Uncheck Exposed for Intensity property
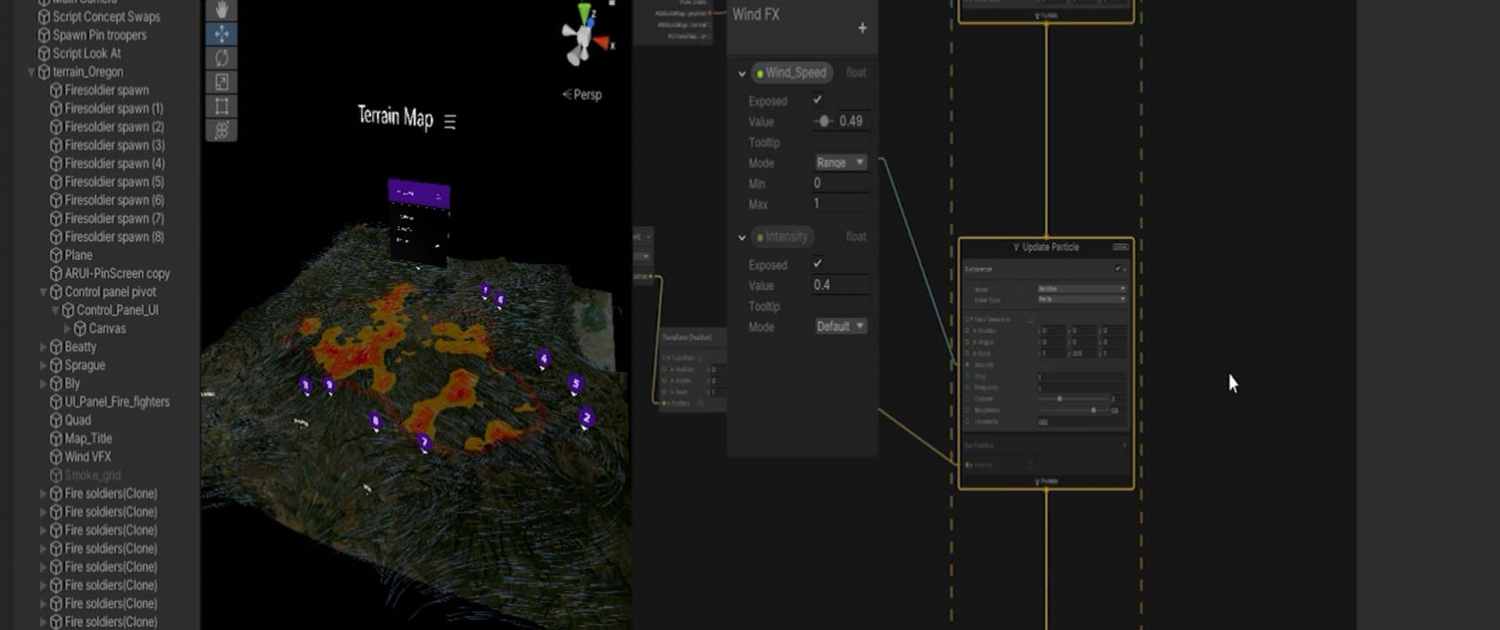Screen dimensions: 1500x630 (817, 264)
